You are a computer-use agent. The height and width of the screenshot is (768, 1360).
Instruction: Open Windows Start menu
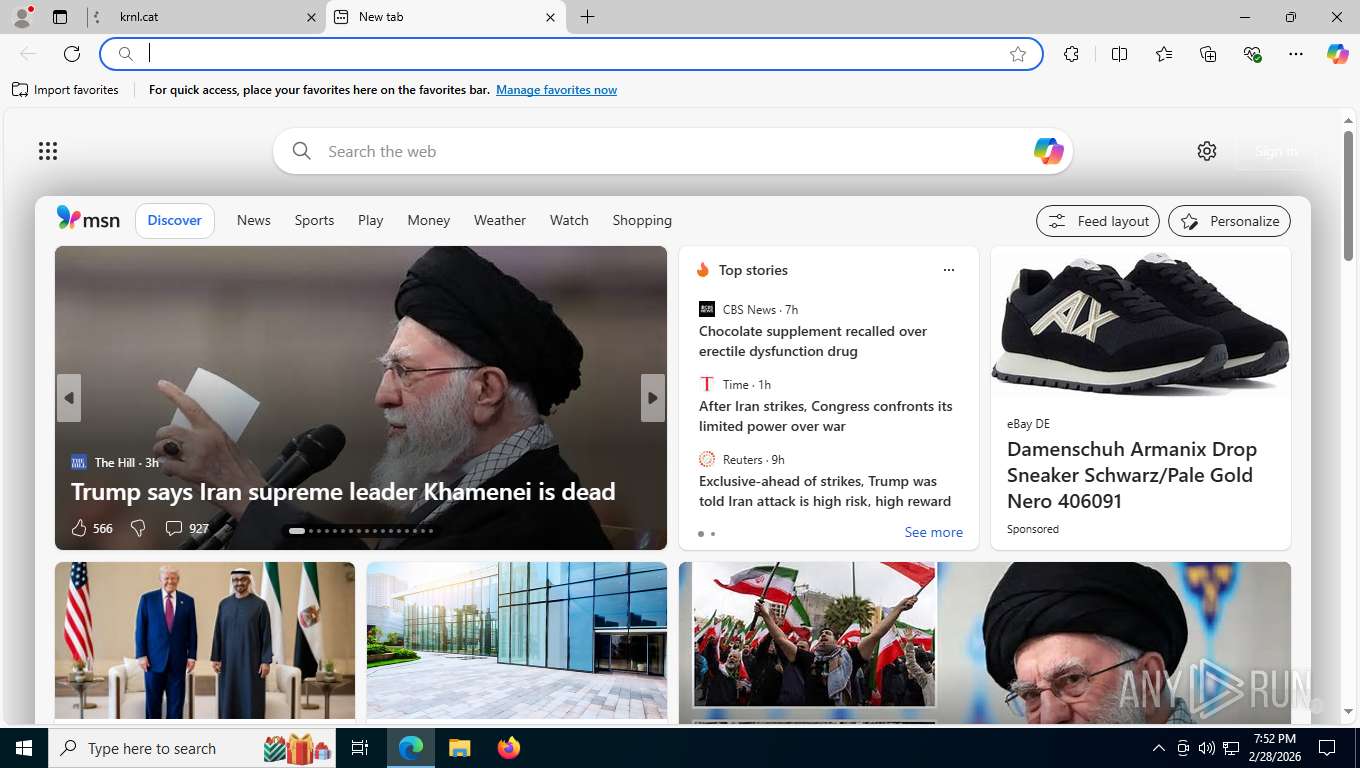point(23,748)
